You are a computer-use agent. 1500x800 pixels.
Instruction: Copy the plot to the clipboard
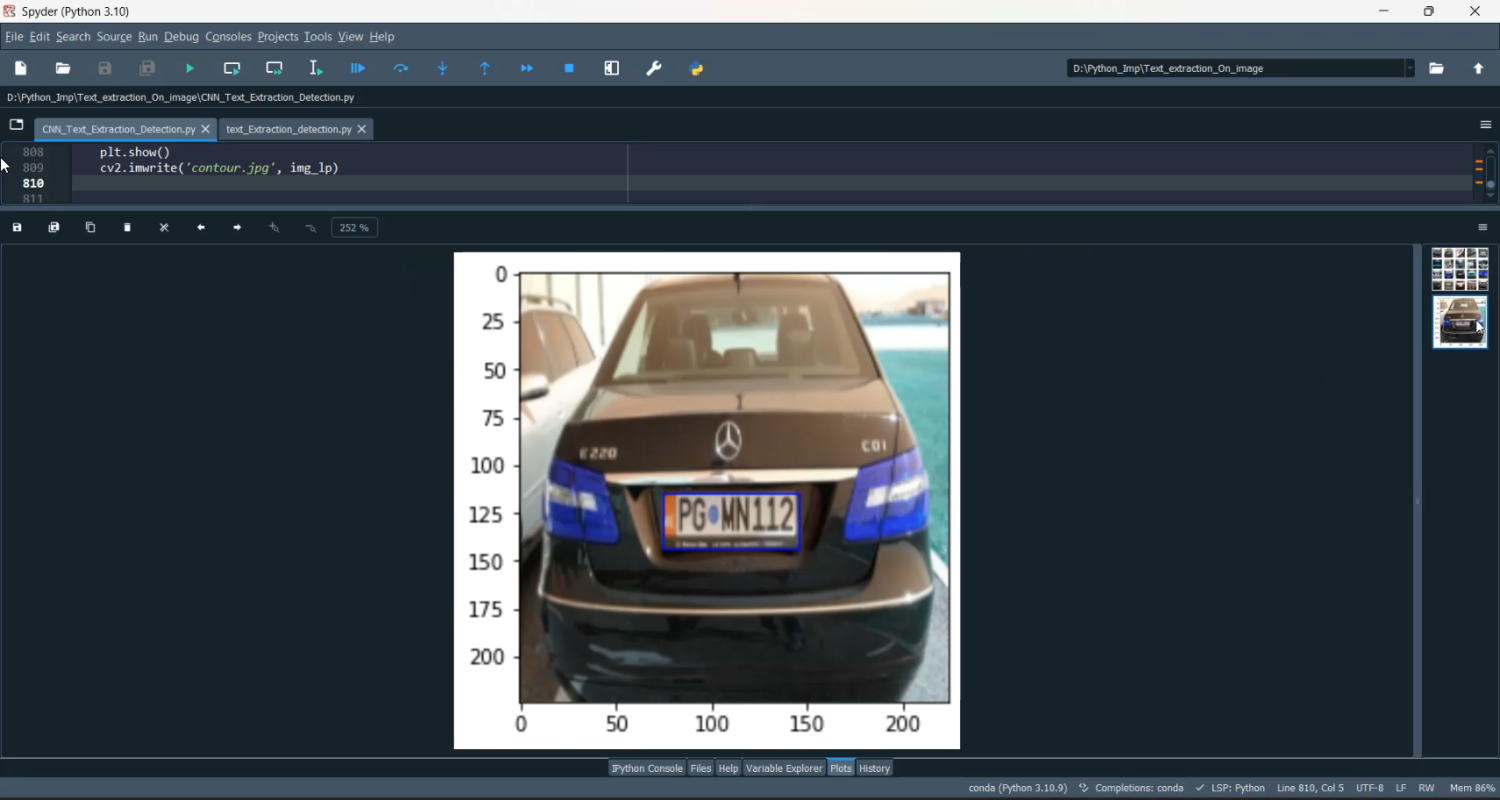(x=90, y=228)
